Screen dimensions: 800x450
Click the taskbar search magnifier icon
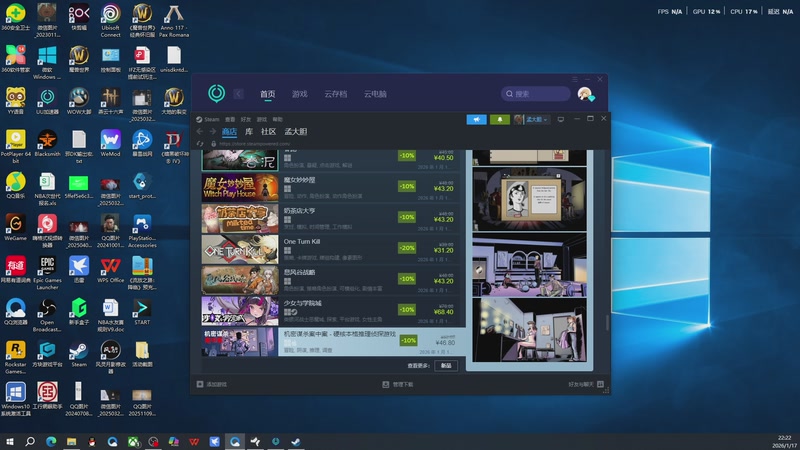pyautogui.click(x=30, y=441)
